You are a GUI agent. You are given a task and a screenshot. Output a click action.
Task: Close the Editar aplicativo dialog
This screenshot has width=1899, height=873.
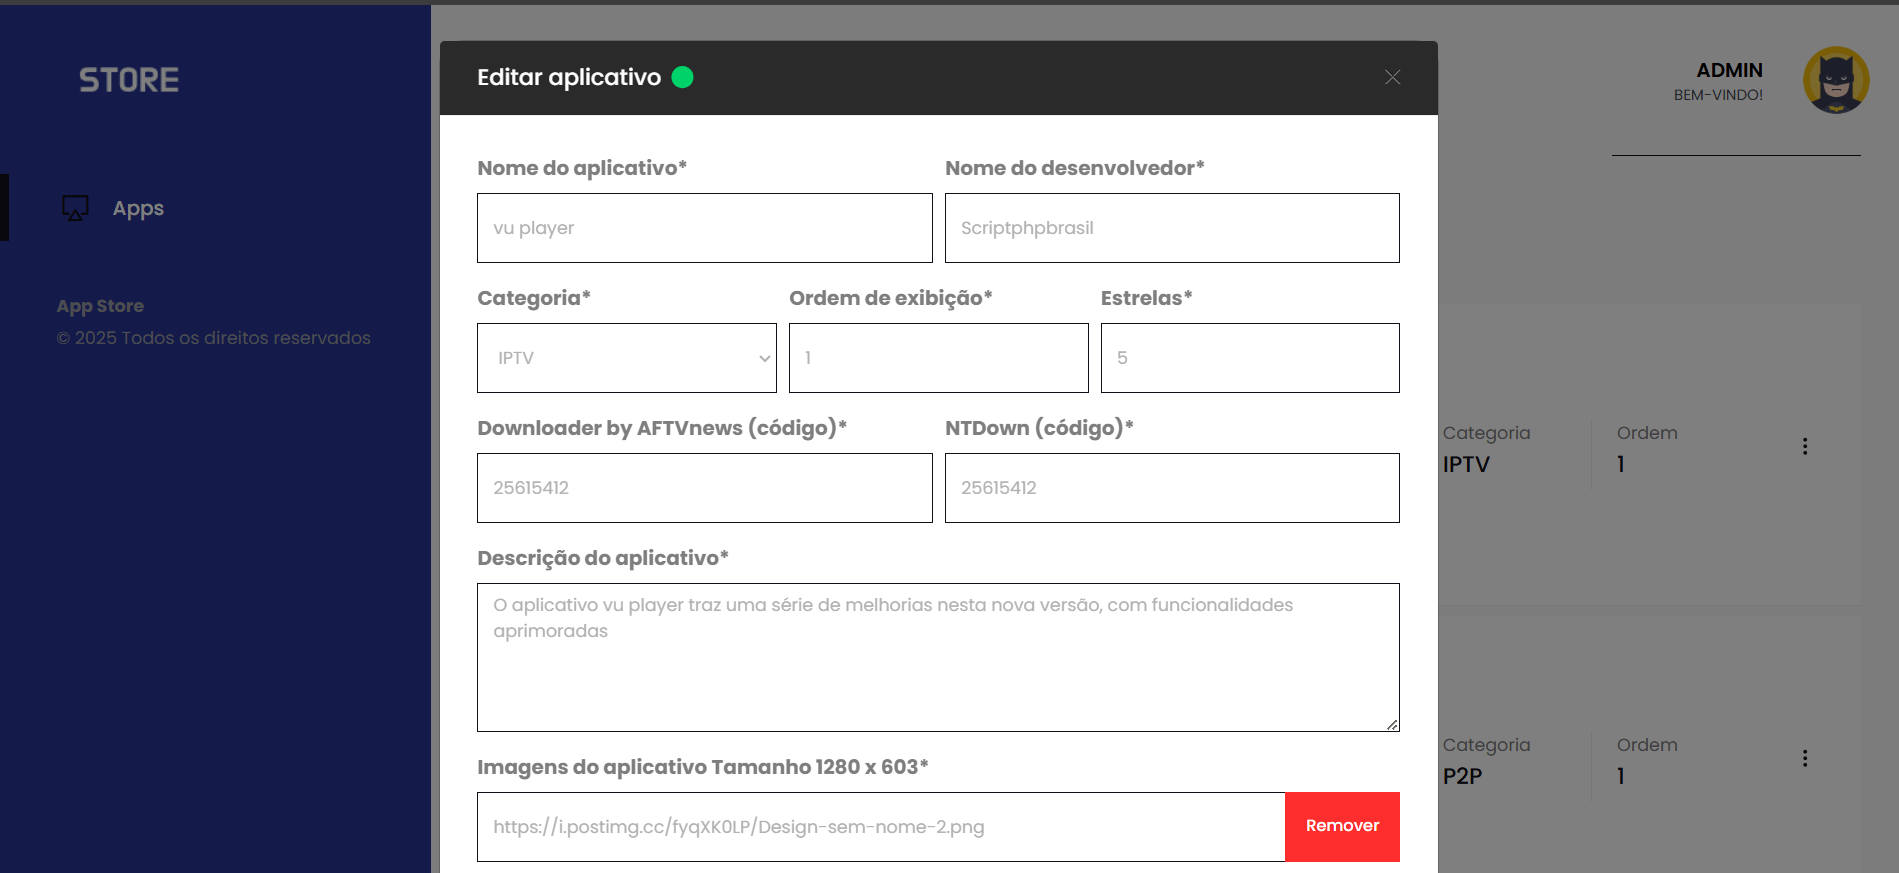(1392, 77)
